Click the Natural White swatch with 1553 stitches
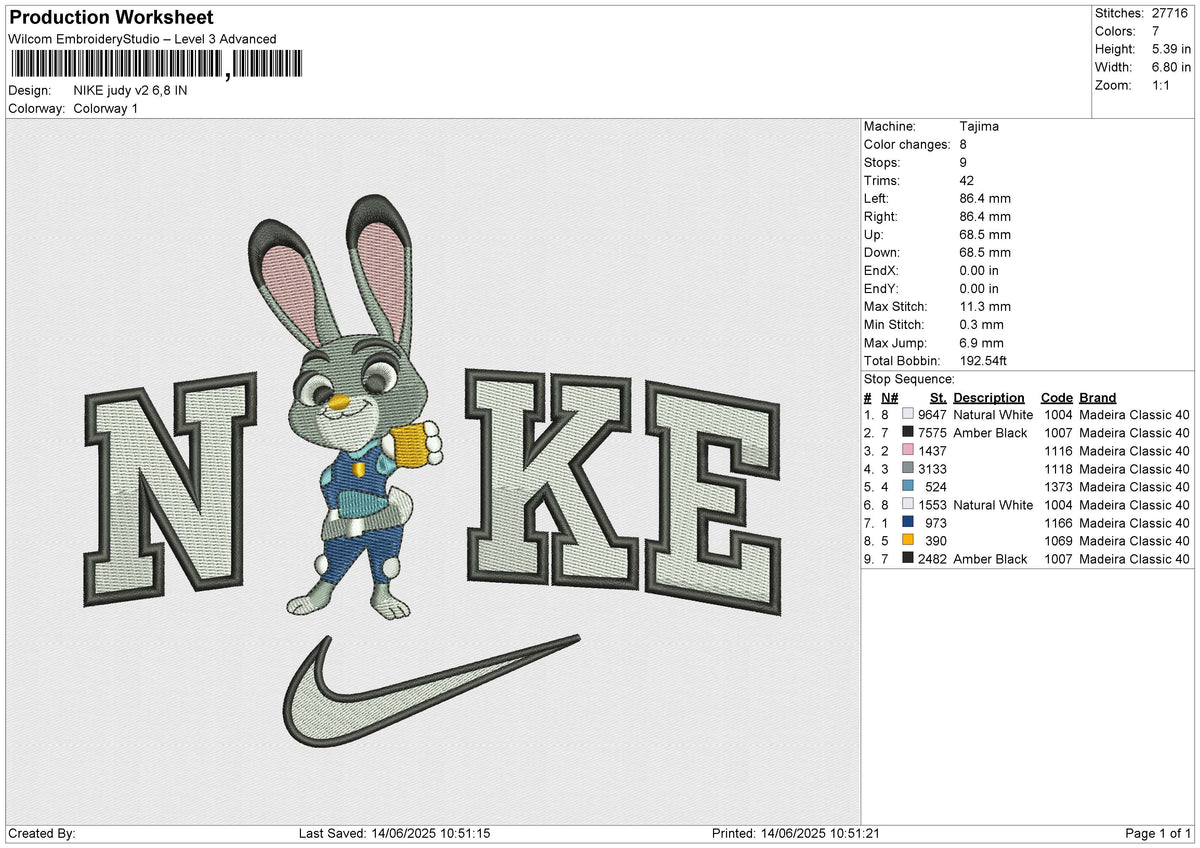 pyautogui.click(x=908, y=505)
